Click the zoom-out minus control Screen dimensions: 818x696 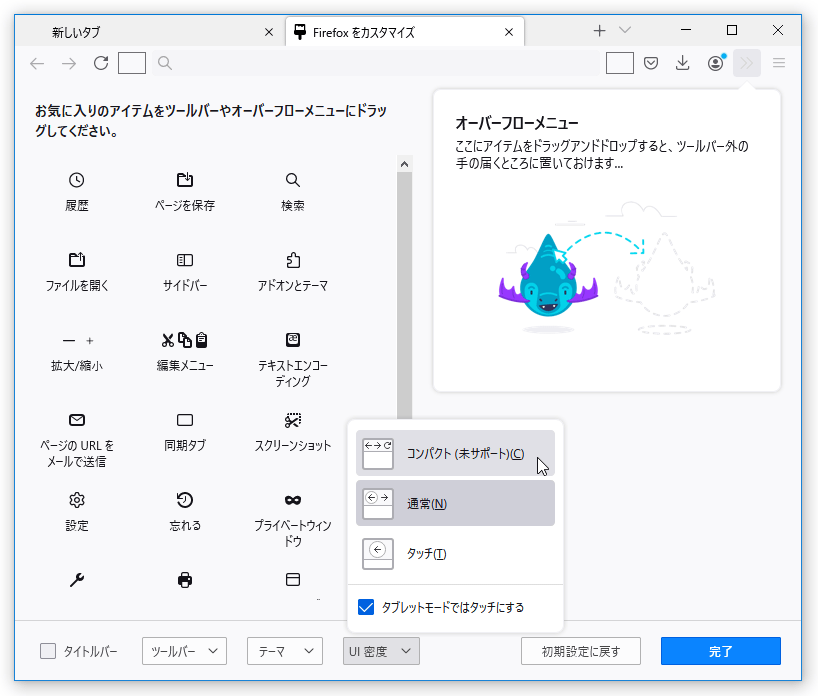69,341
